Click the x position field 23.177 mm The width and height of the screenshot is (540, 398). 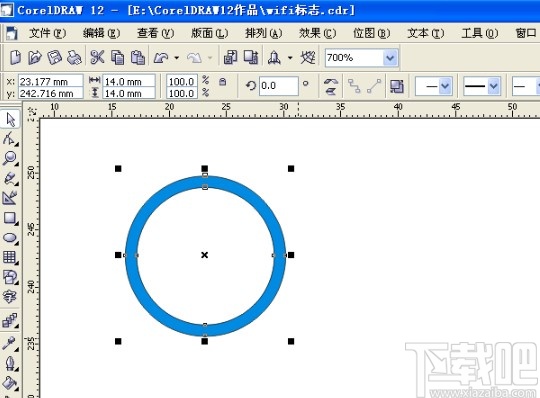point(50,82)
